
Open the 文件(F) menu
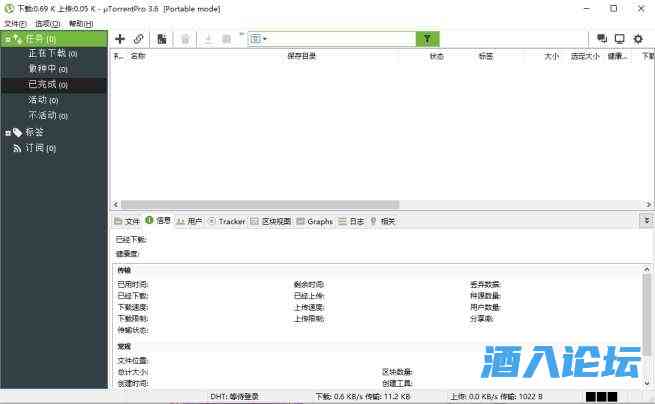click(x=15, y=24)
